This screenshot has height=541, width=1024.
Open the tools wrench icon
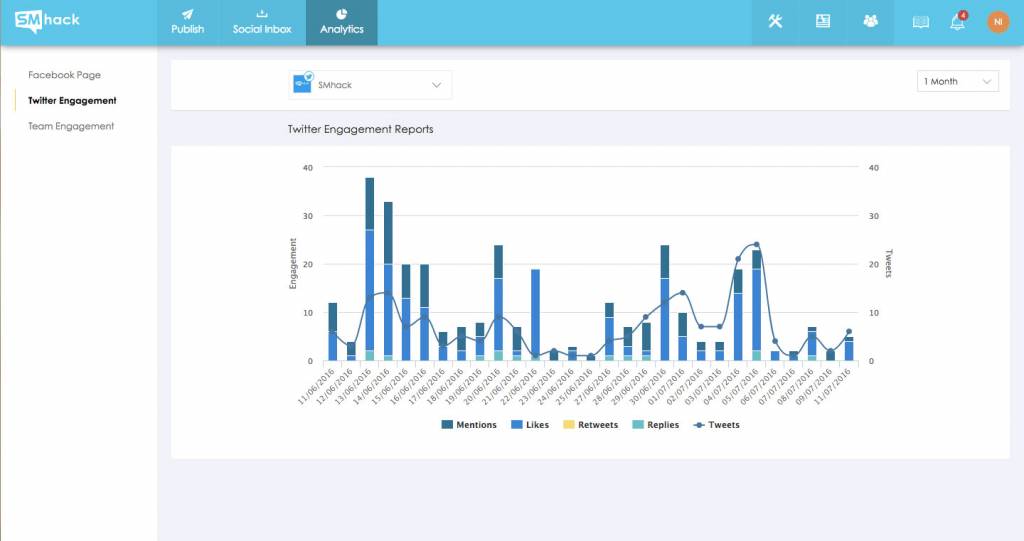tap(775, 21)
